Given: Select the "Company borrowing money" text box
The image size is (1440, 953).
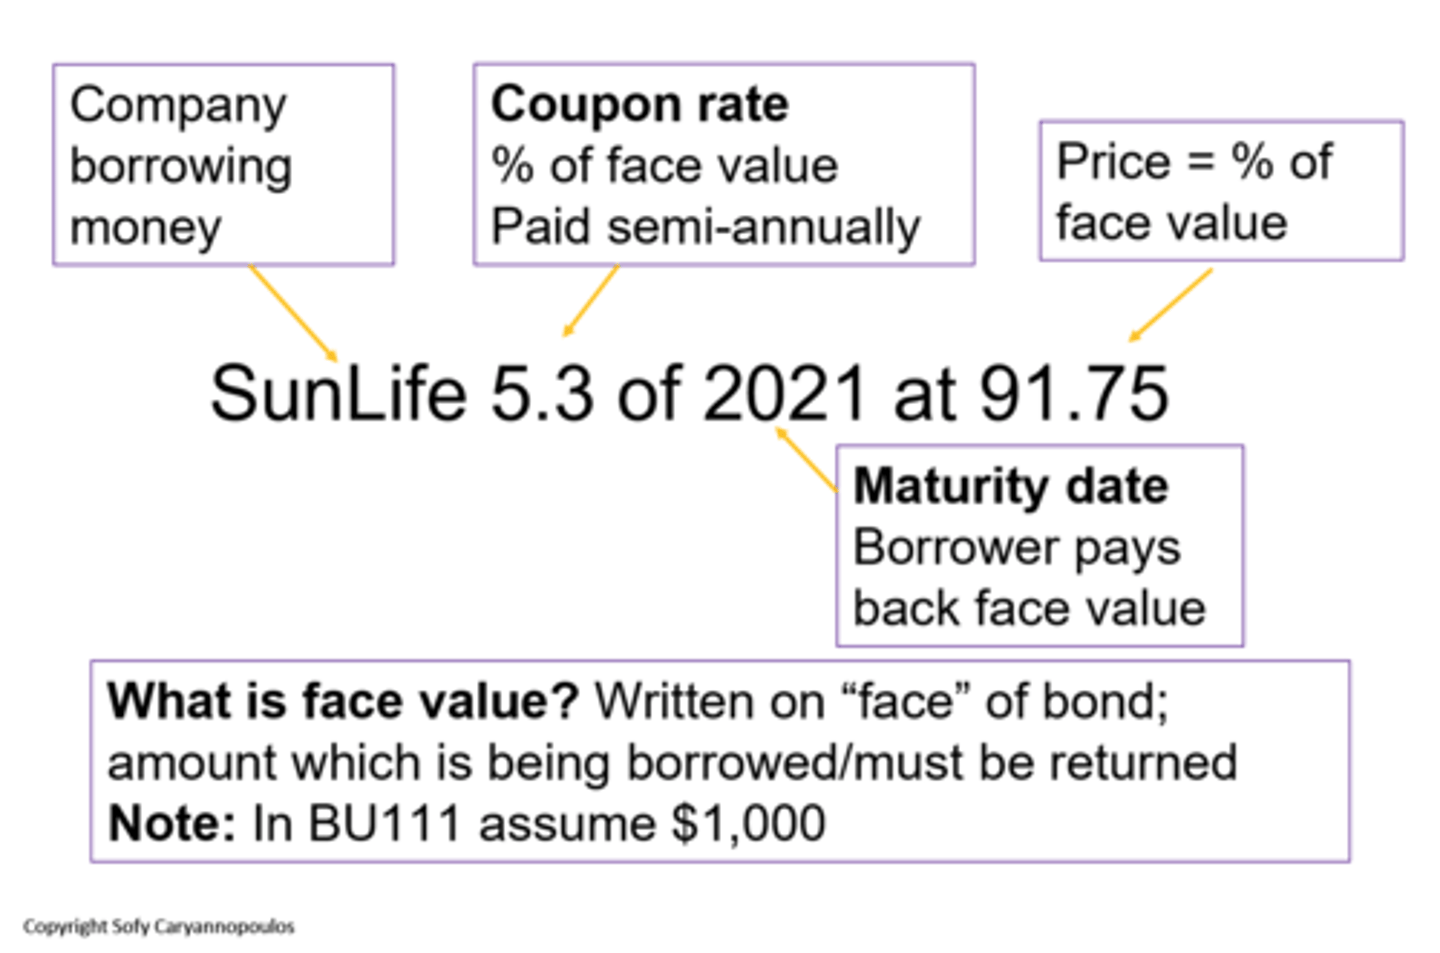Looking at the screenshot, I should point(223,165).
